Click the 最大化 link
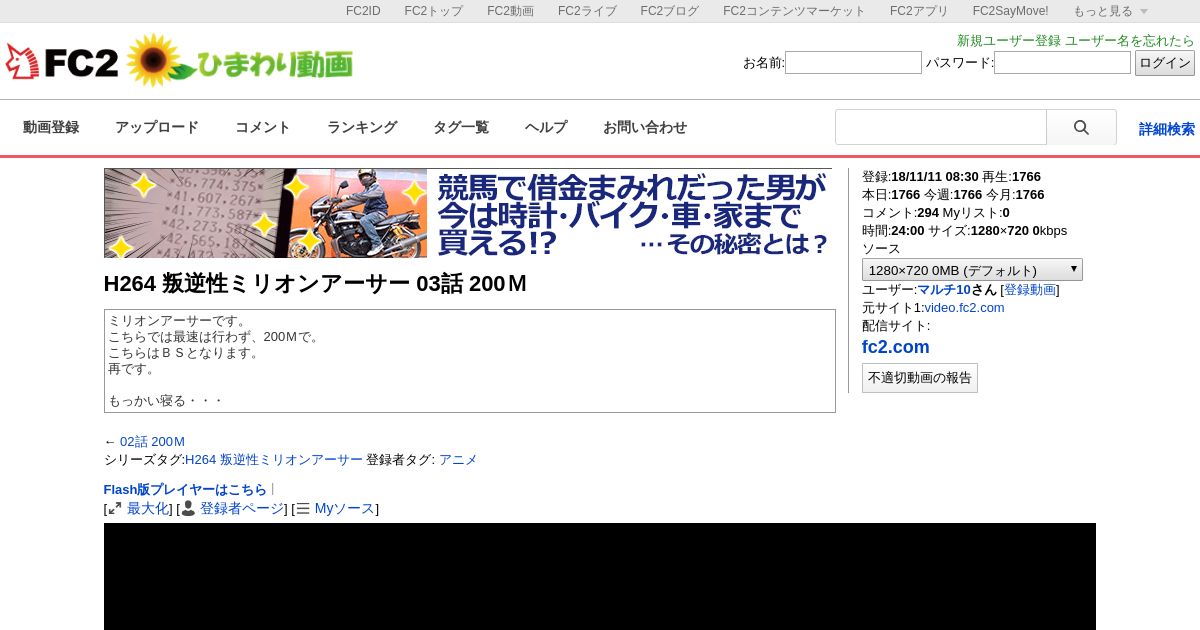 coord(148,509)
